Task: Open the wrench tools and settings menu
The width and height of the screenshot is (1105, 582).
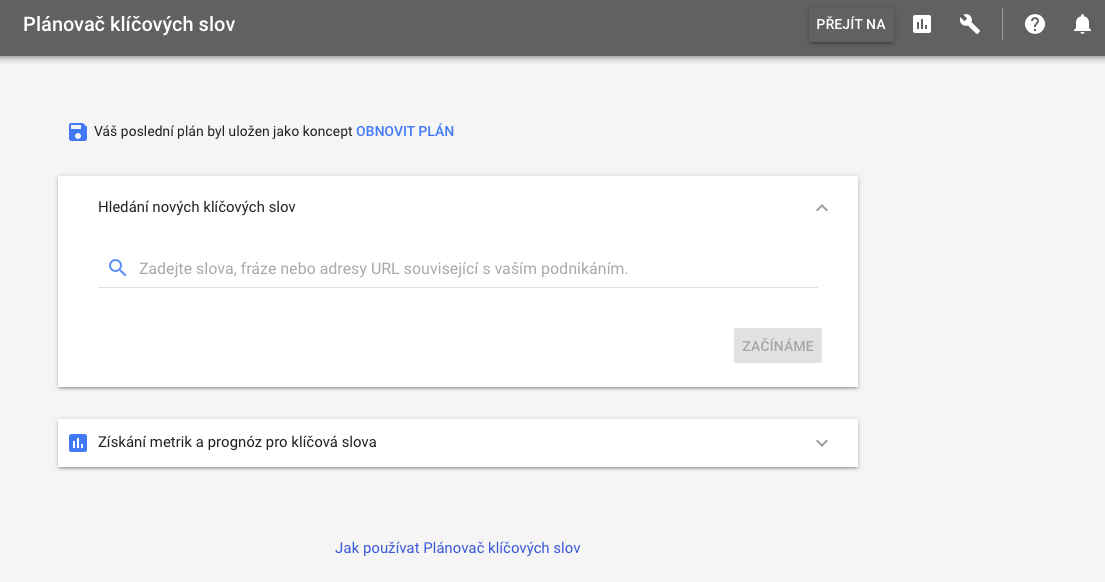Action: pos(970,24)
